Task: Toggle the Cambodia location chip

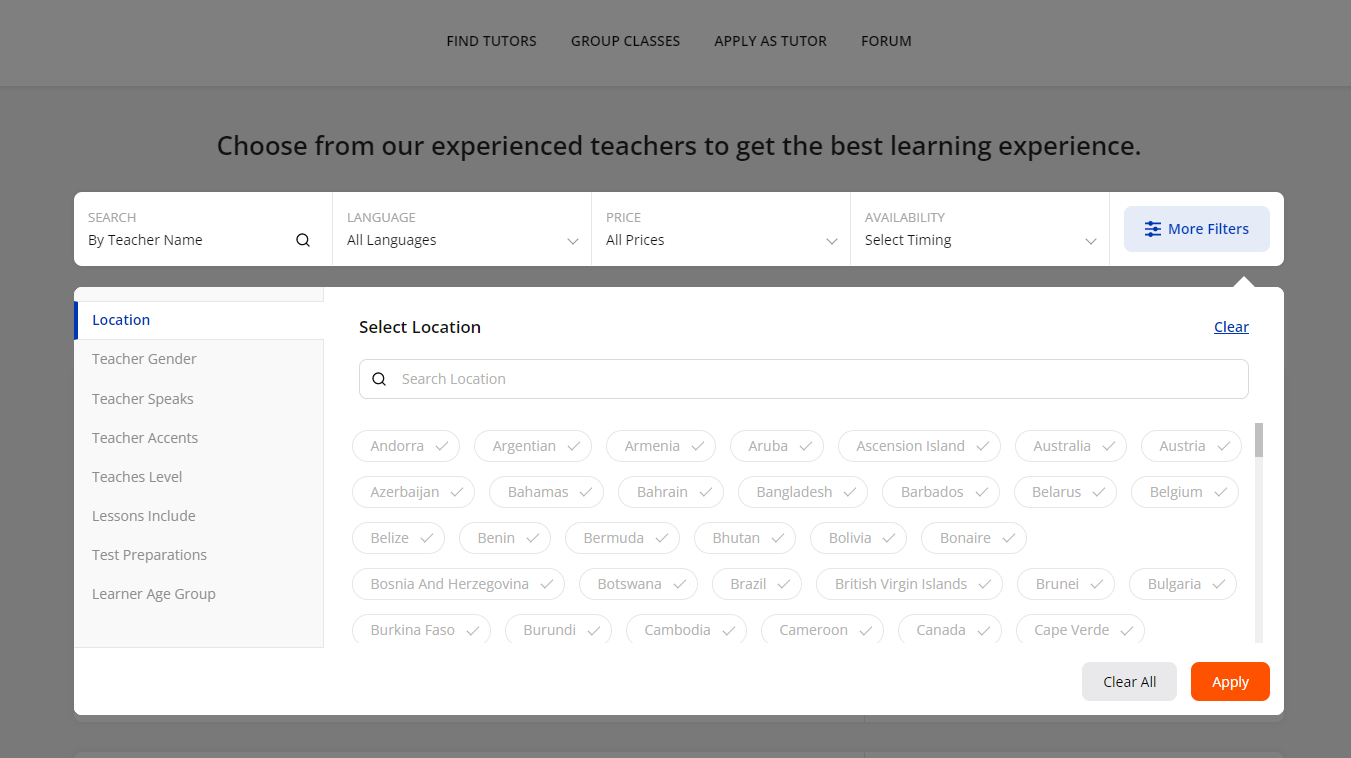Action: tap(687, 630)
